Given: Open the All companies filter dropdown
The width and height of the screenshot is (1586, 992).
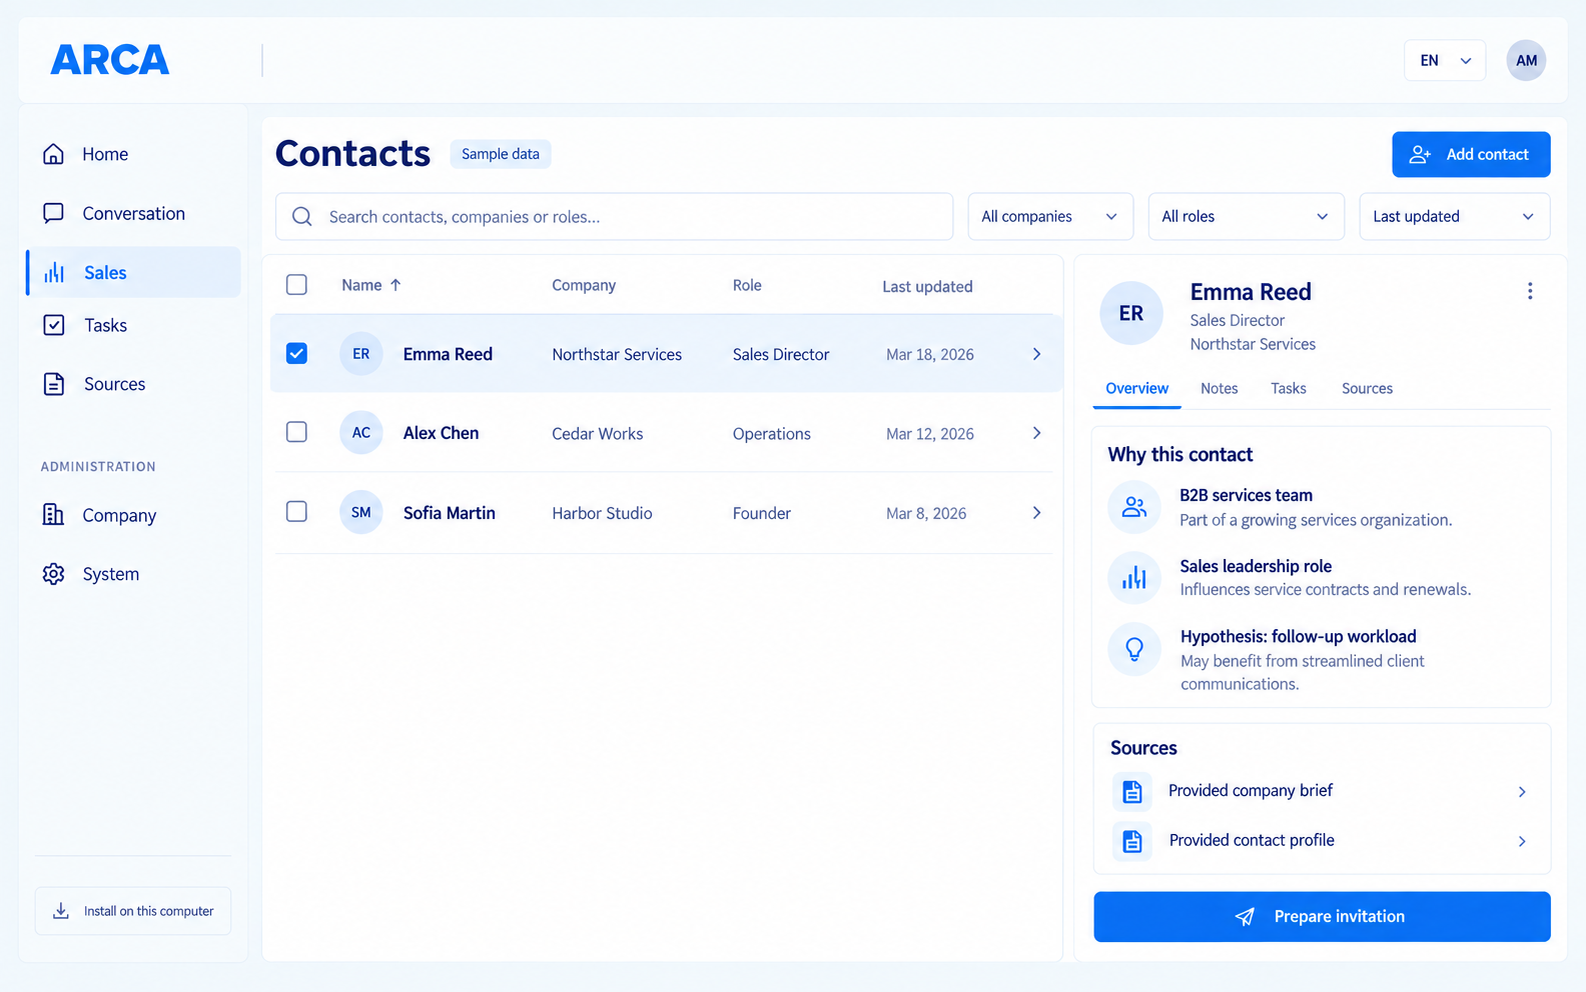Looking at the screenshot, I should [1050, 217].
